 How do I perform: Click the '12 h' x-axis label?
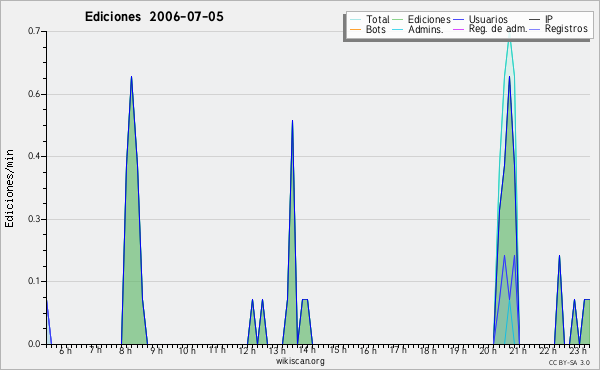coord(247,351)
